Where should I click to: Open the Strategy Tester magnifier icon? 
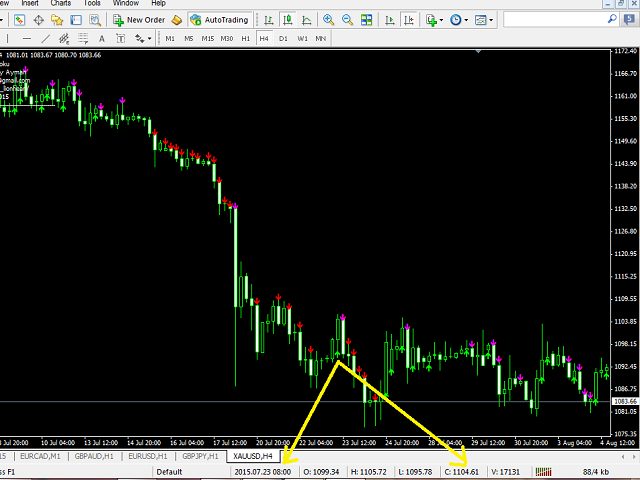pos(95,20)
